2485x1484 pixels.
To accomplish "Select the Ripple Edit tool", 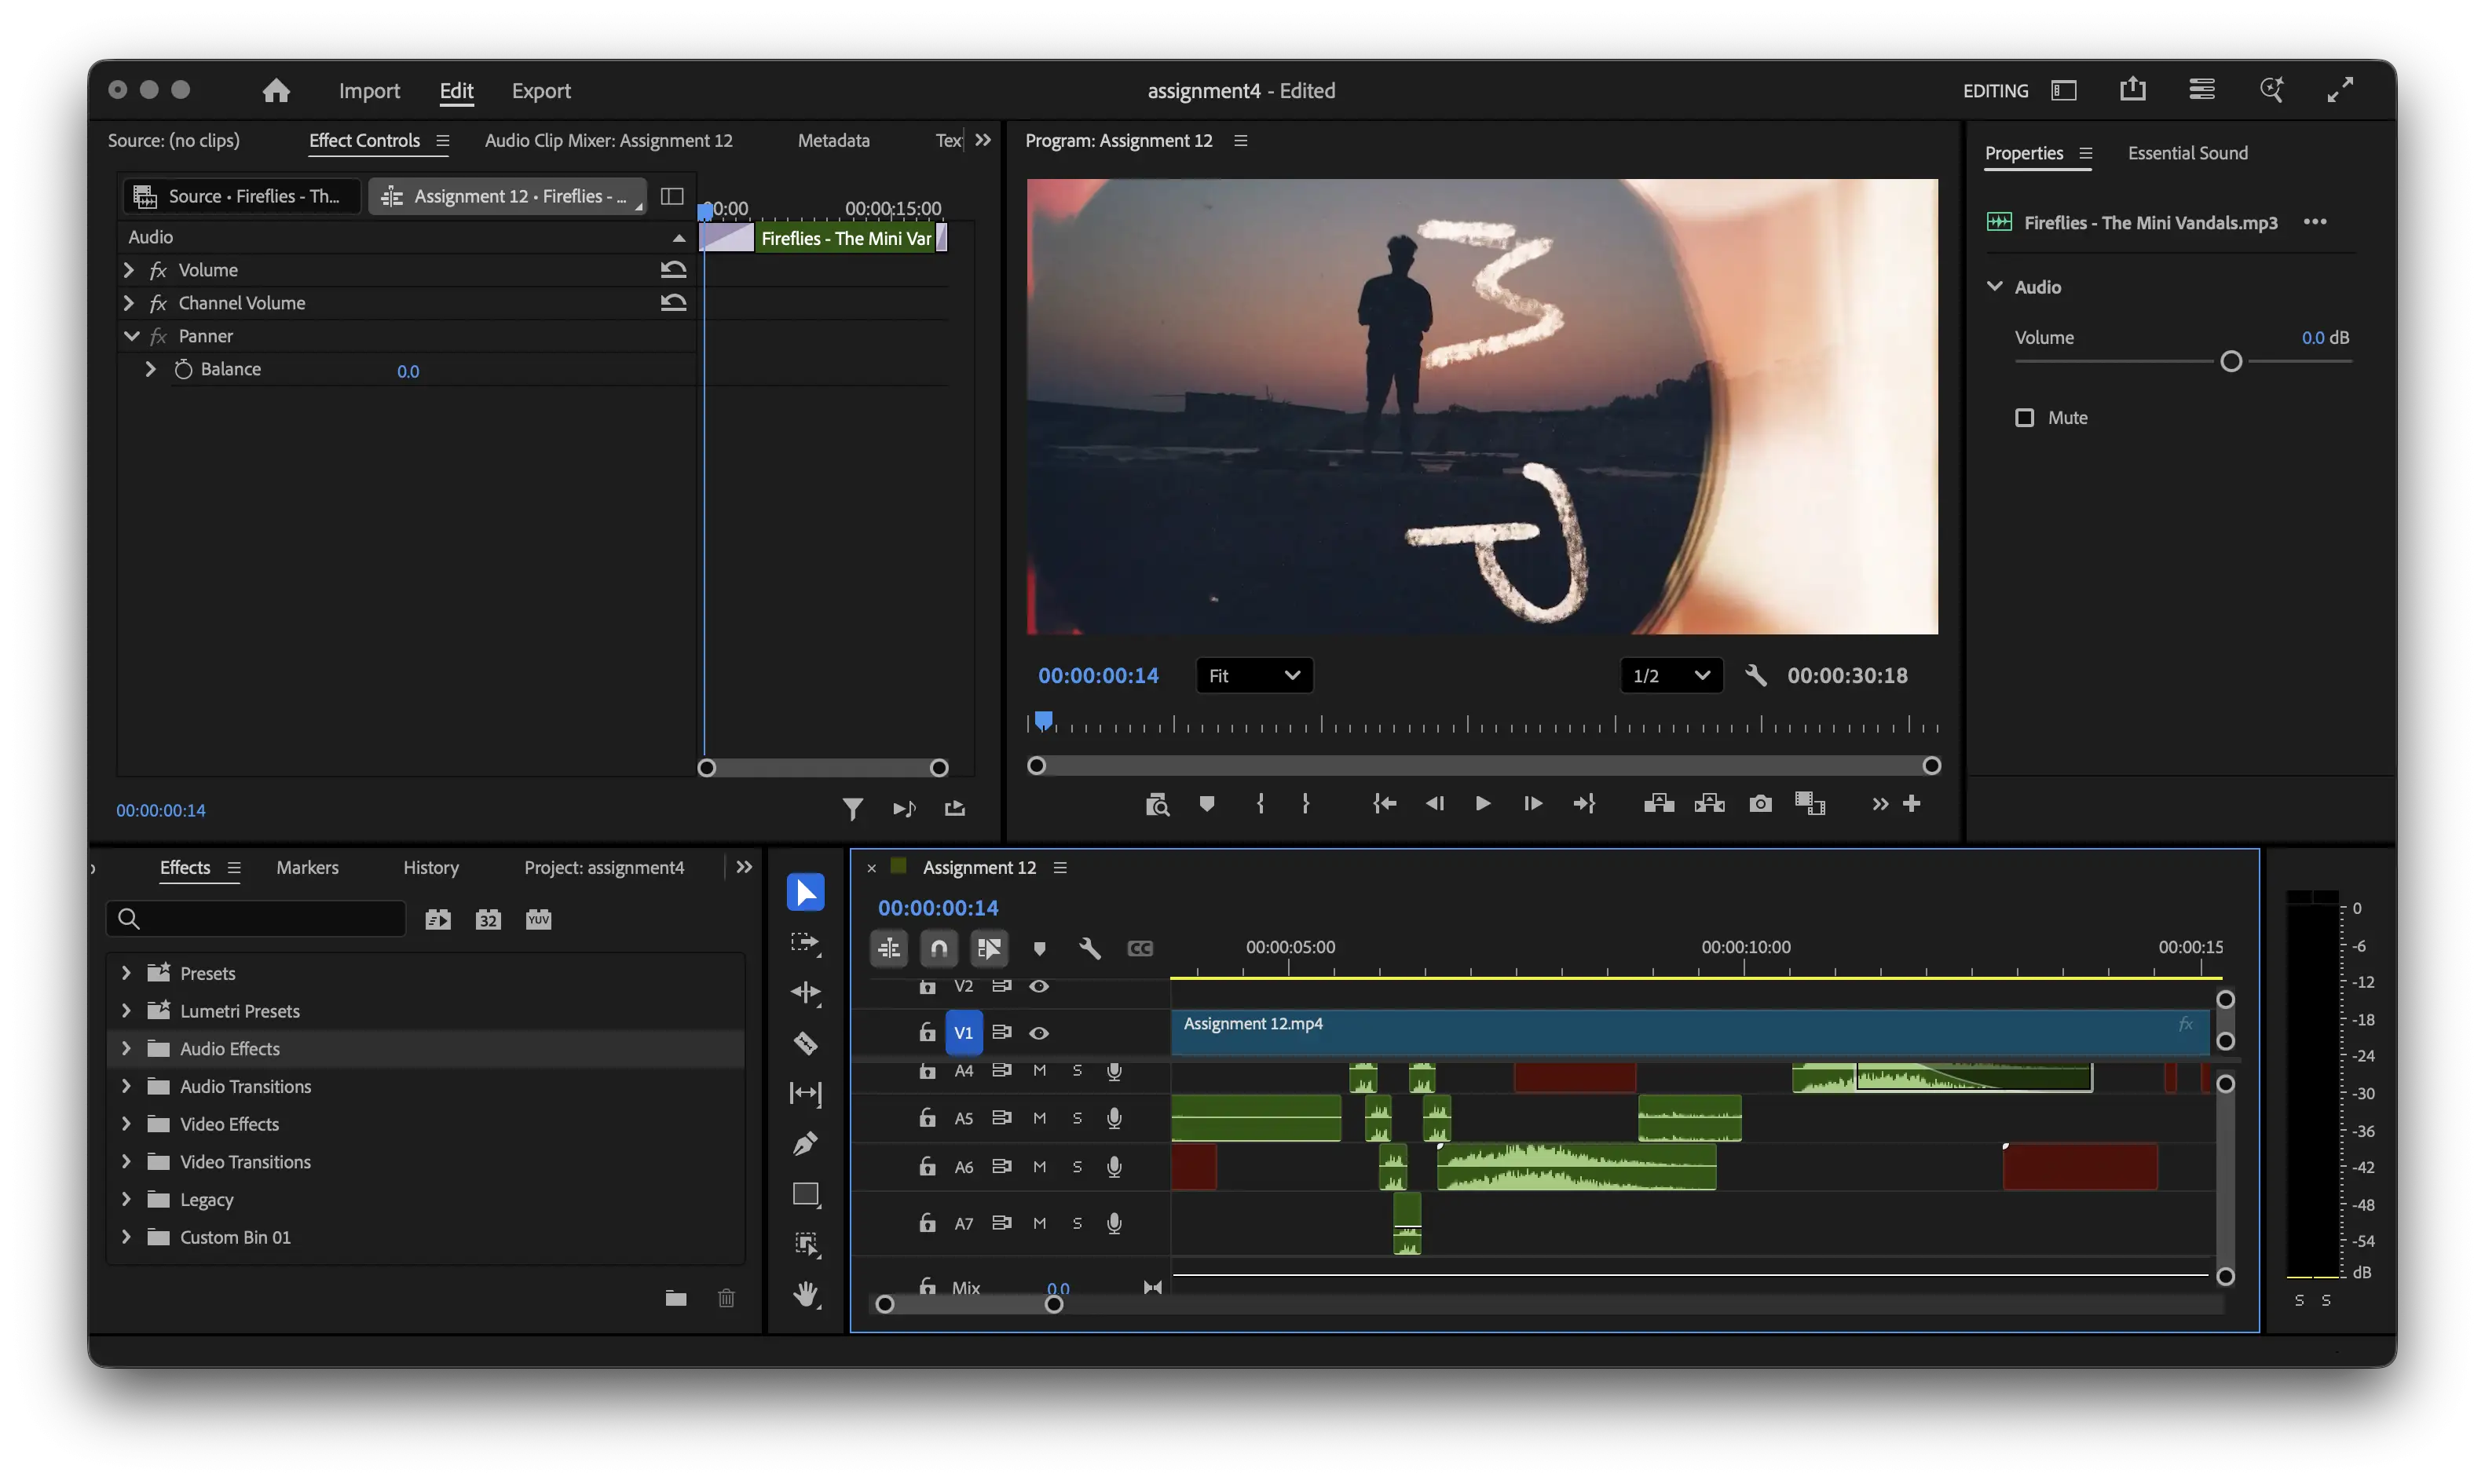I will point(805,992).
